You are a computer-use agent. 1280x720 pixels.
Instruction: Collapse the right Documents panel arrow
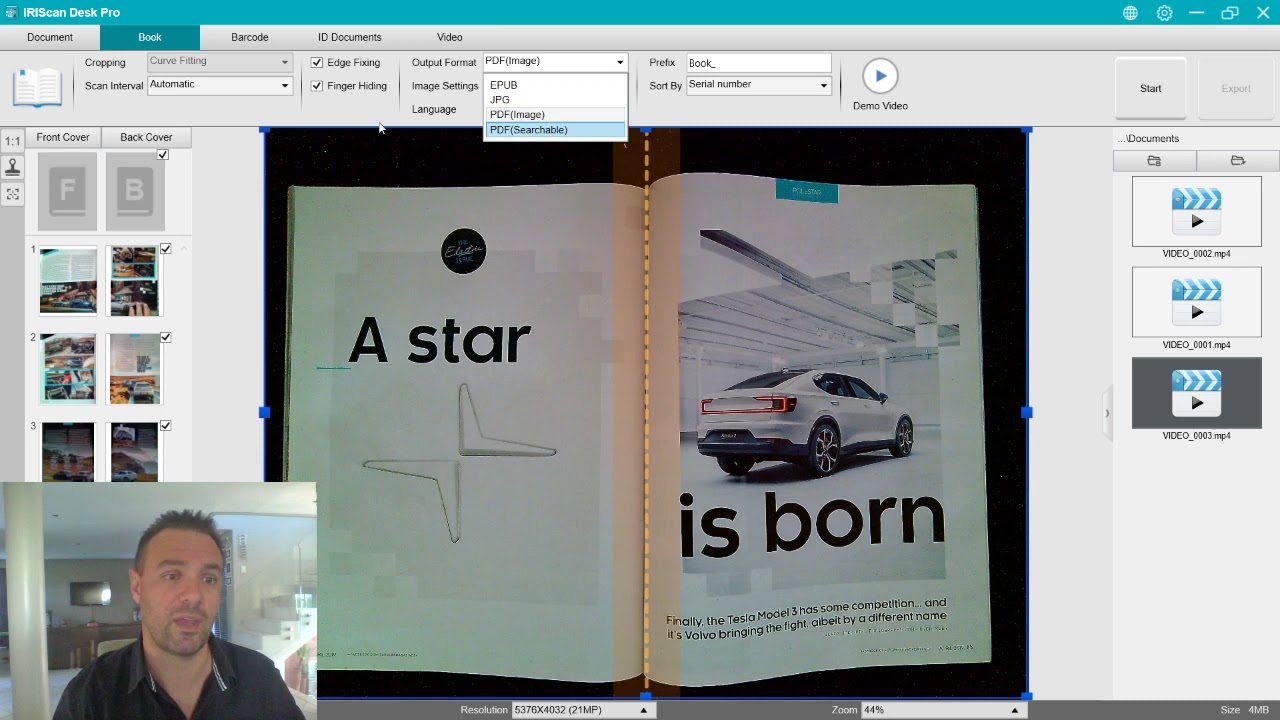pyautogui.click(x=1106, y=413)
